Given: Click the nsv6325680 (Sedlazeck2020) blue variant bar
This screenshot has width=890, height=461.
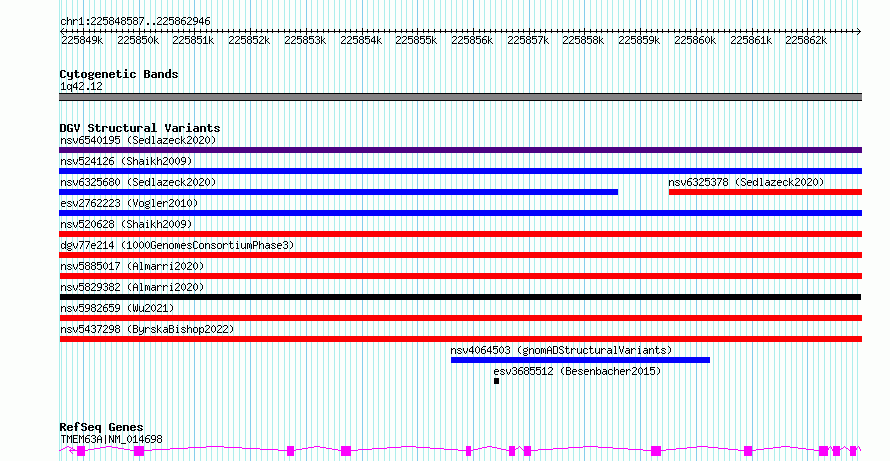Looking at the screenshot, I should 338,192.
